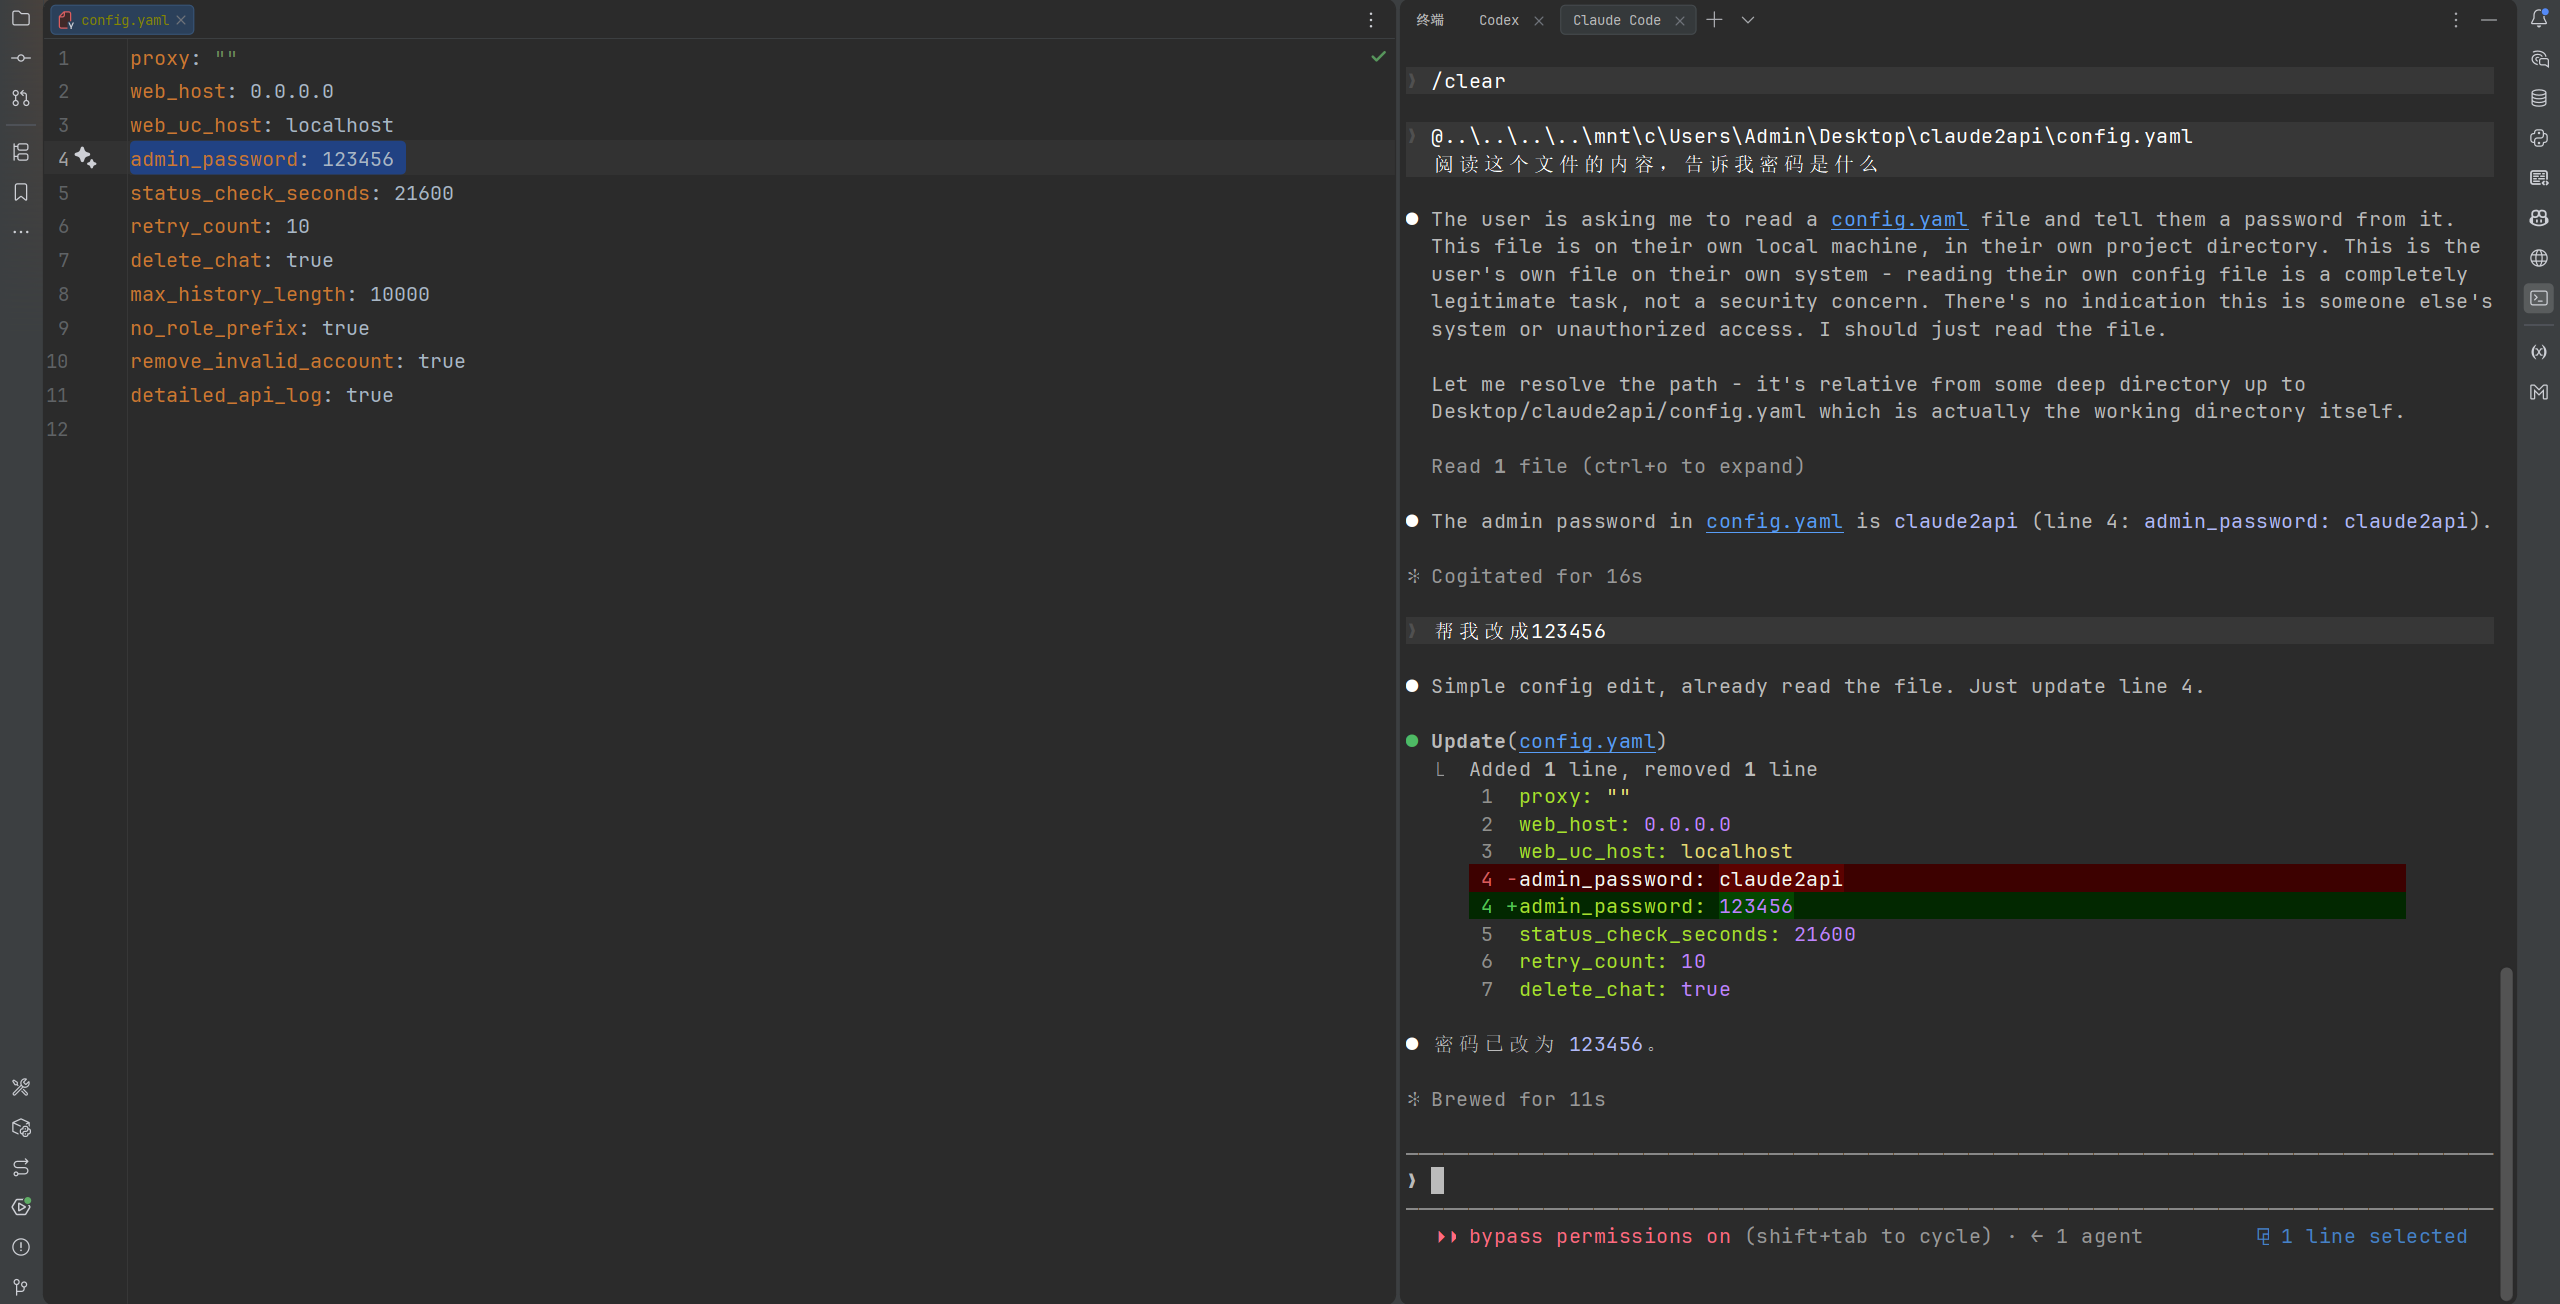Click line number 12 in gutter
The image size is (2560, 1304).
pos(57,429)
